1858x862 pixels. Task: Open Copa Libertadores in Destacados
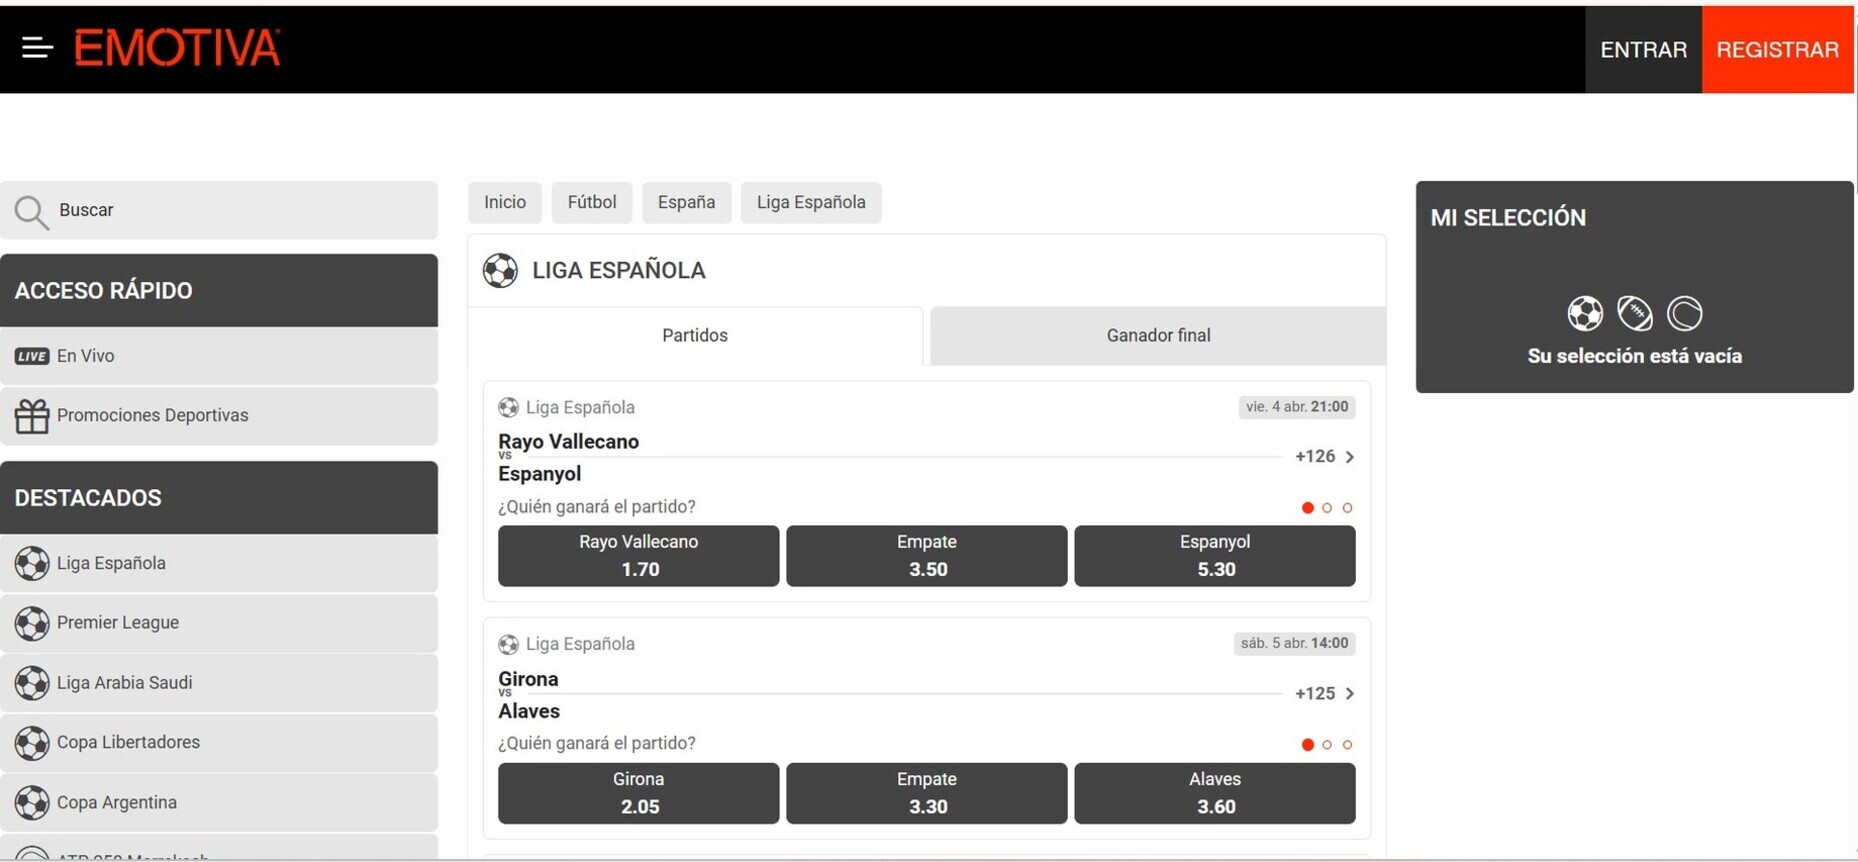tap(219, 743)
